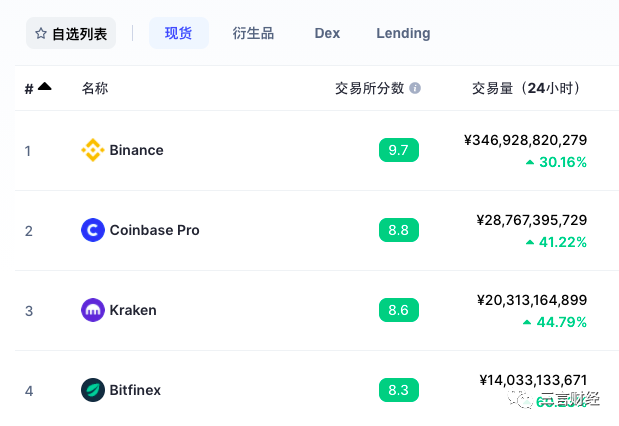619x426 pixels.
Task: Open the Lending tab
Action: [403, 33]
